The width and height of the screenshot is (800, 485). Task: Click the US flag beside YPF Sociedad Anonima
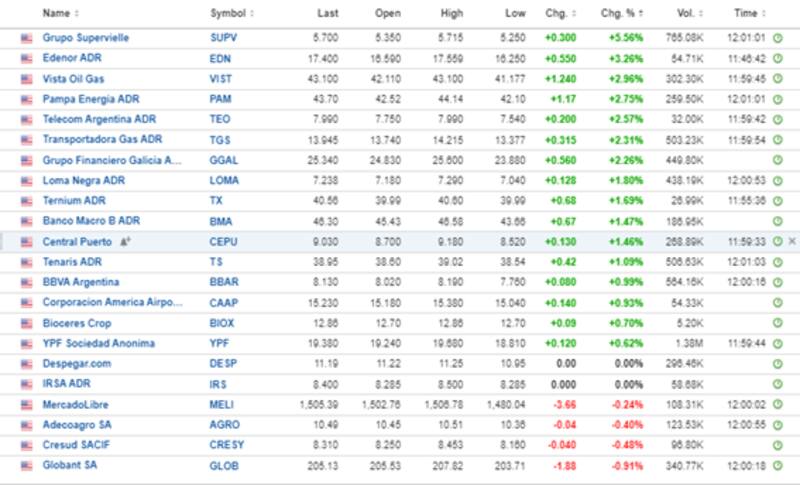27,344
